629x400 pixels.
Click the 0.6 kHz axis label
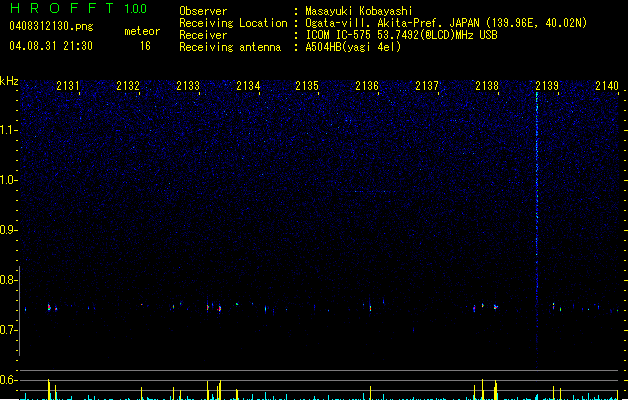click(x=8, y=380)
